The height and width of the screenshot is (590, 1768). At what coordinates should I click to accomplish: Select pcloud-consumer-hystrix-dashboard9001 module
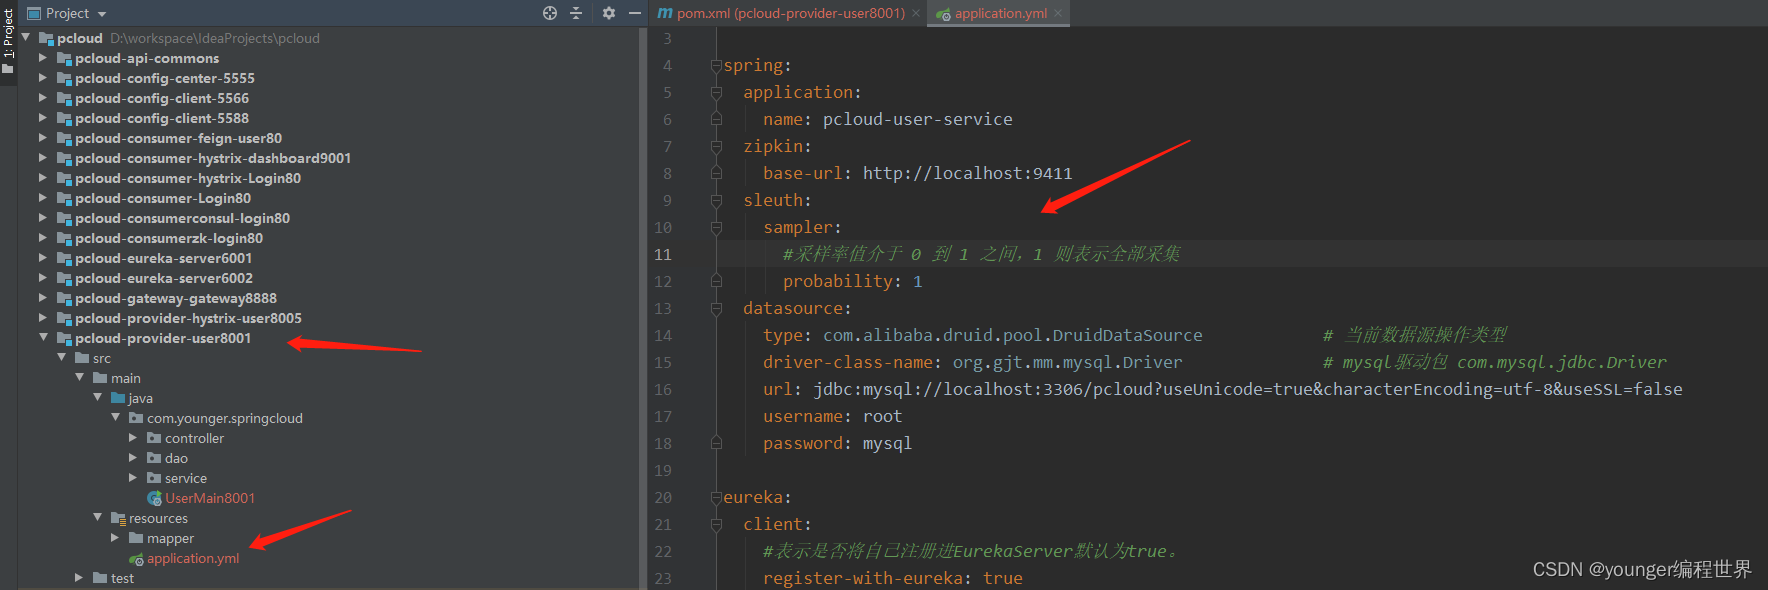coord(213,158)
